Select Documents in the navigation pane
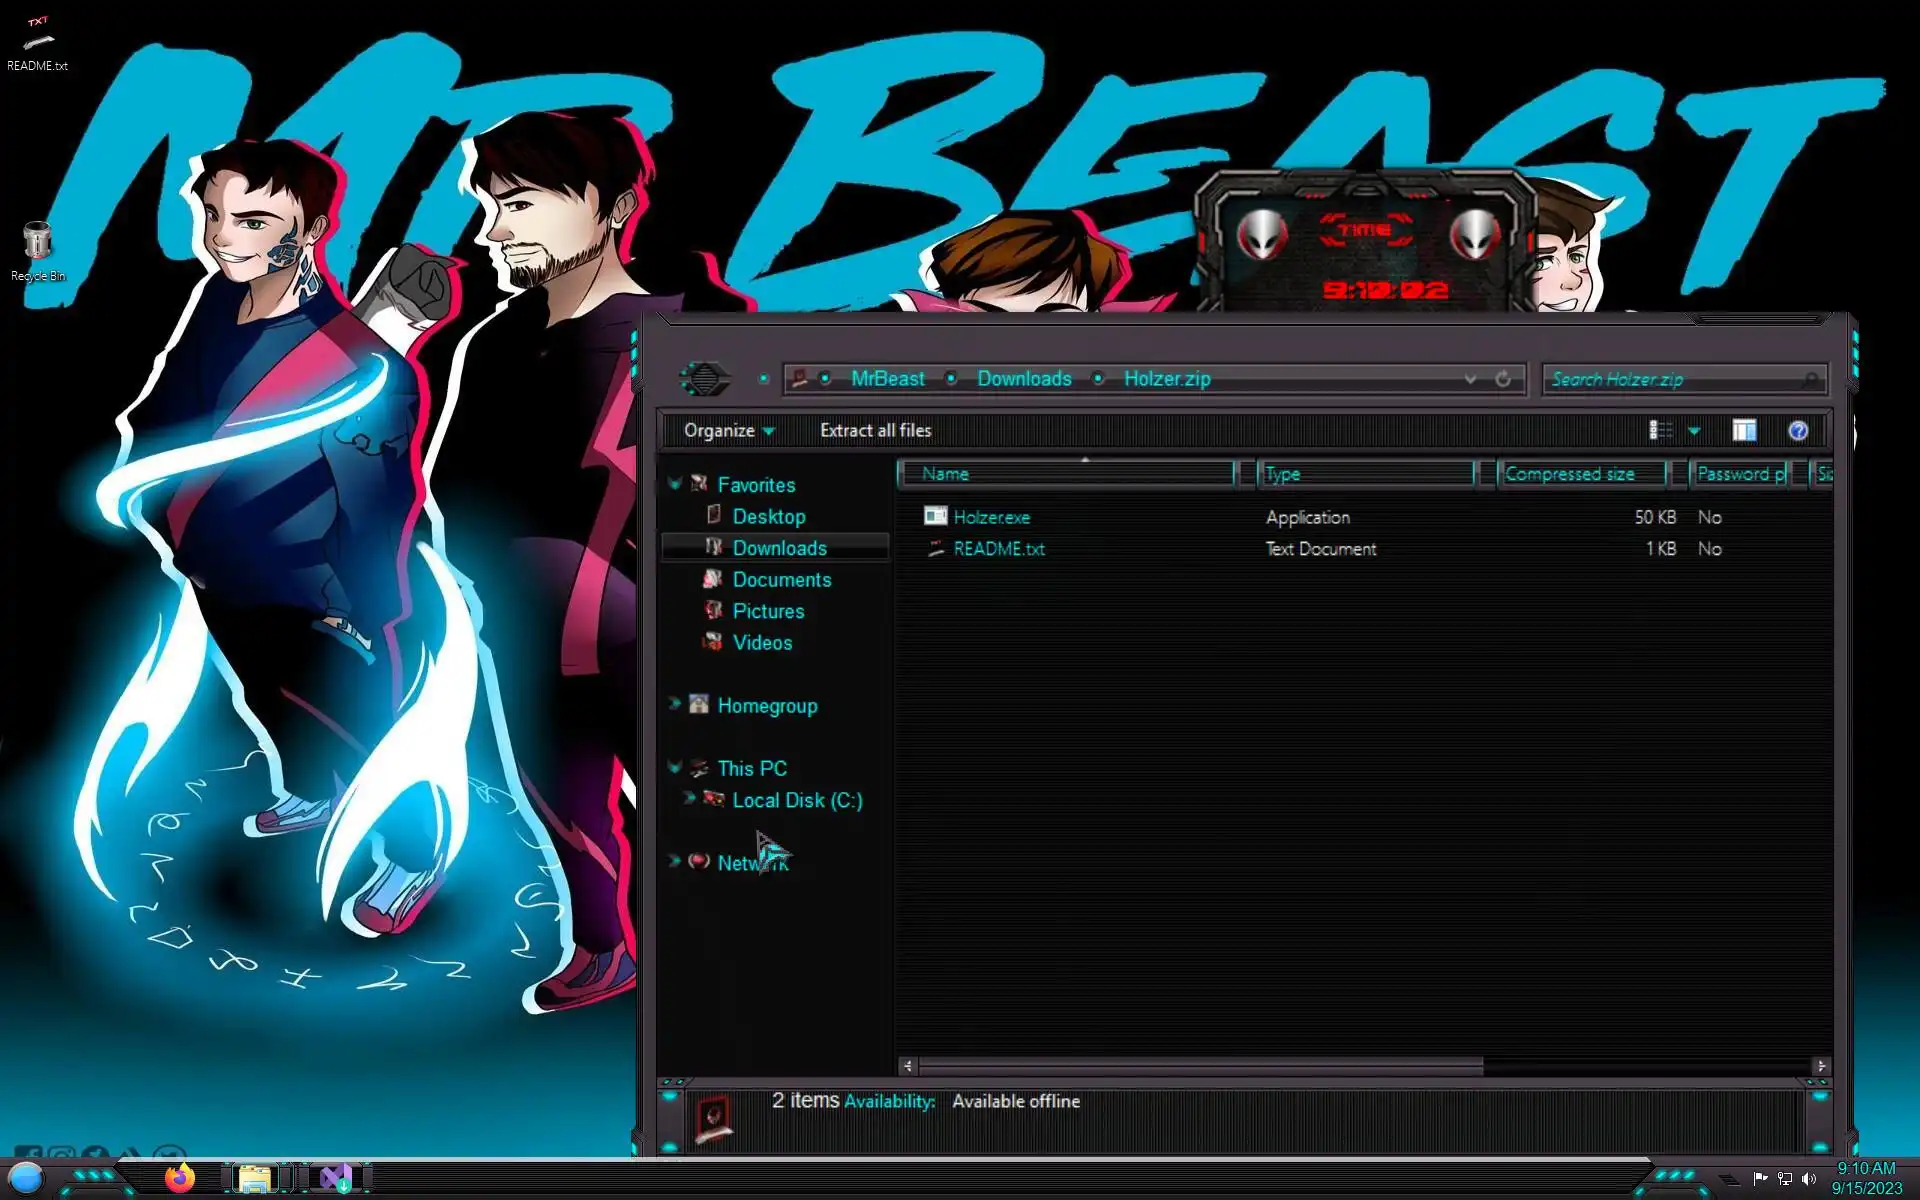The width and height of the screenshot is (1920, 1200). [781, 580]
